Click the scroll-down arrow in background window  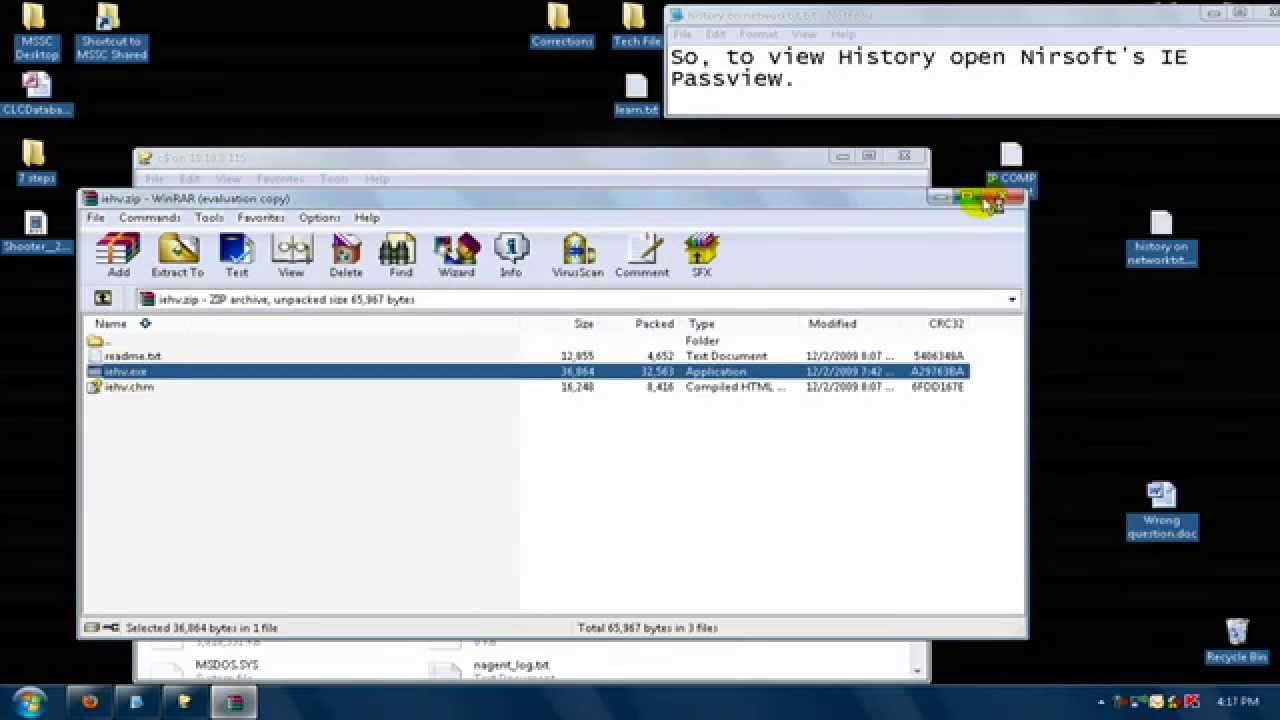[917, 671]
